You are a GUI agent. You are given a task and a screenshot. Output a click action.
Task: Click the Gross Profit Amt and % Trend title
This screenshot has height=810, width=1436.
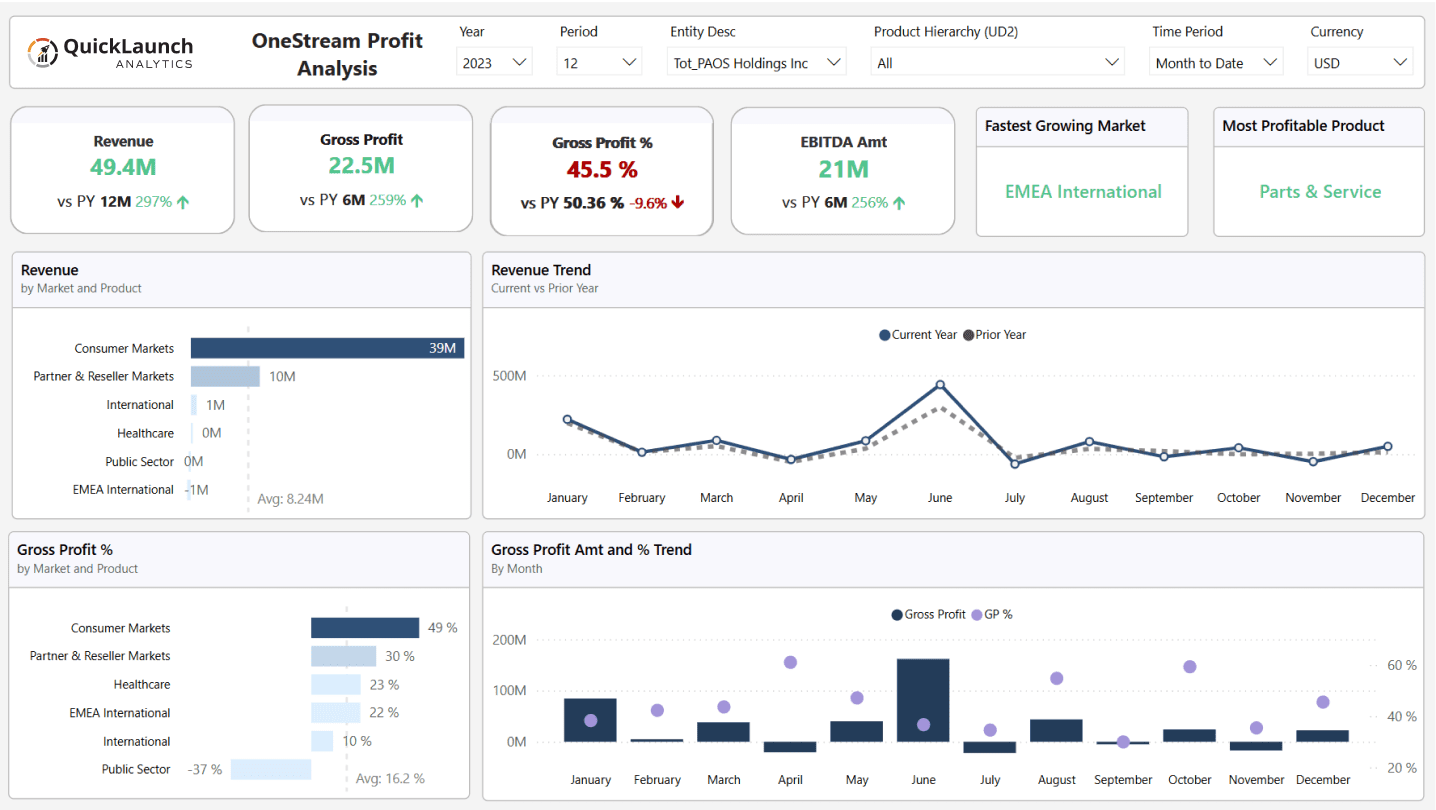591,549
